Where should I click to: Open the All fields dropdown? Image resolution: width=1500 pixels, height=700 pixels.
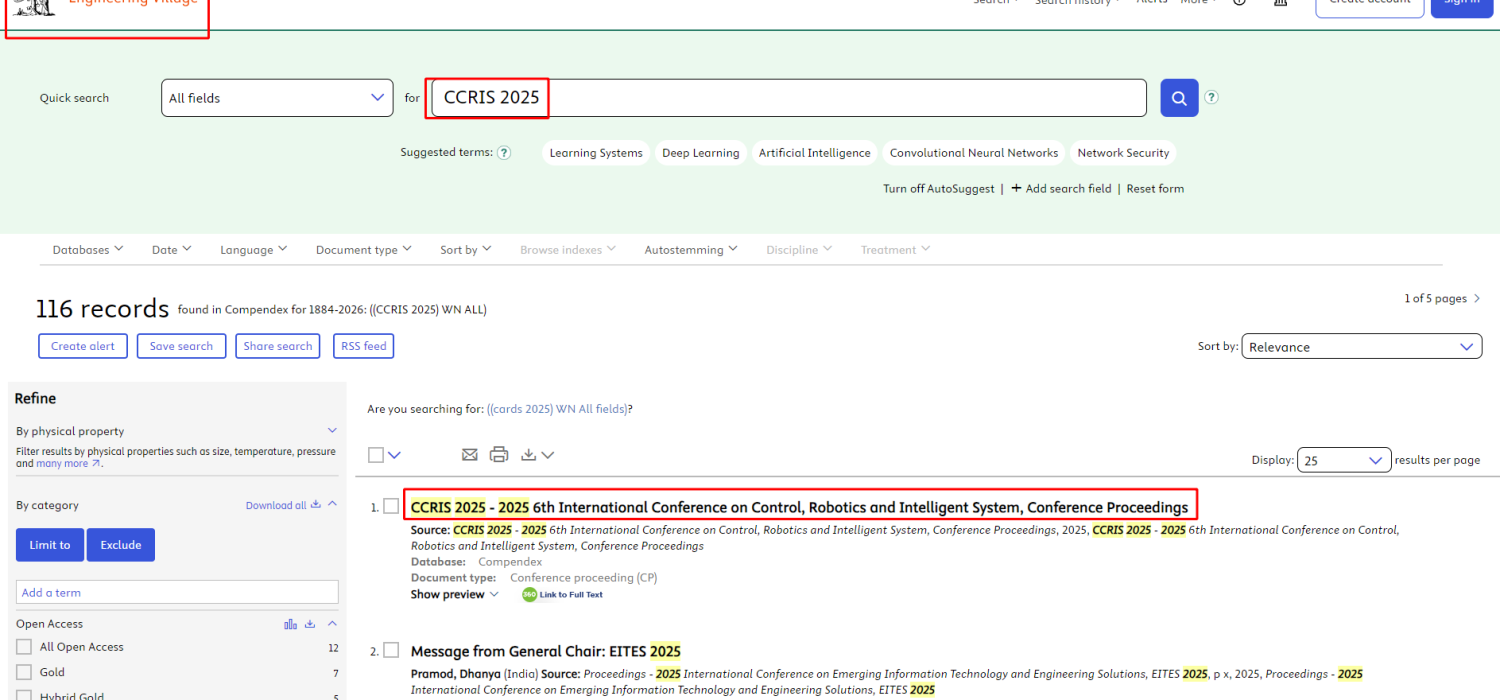tap(277, 98)
